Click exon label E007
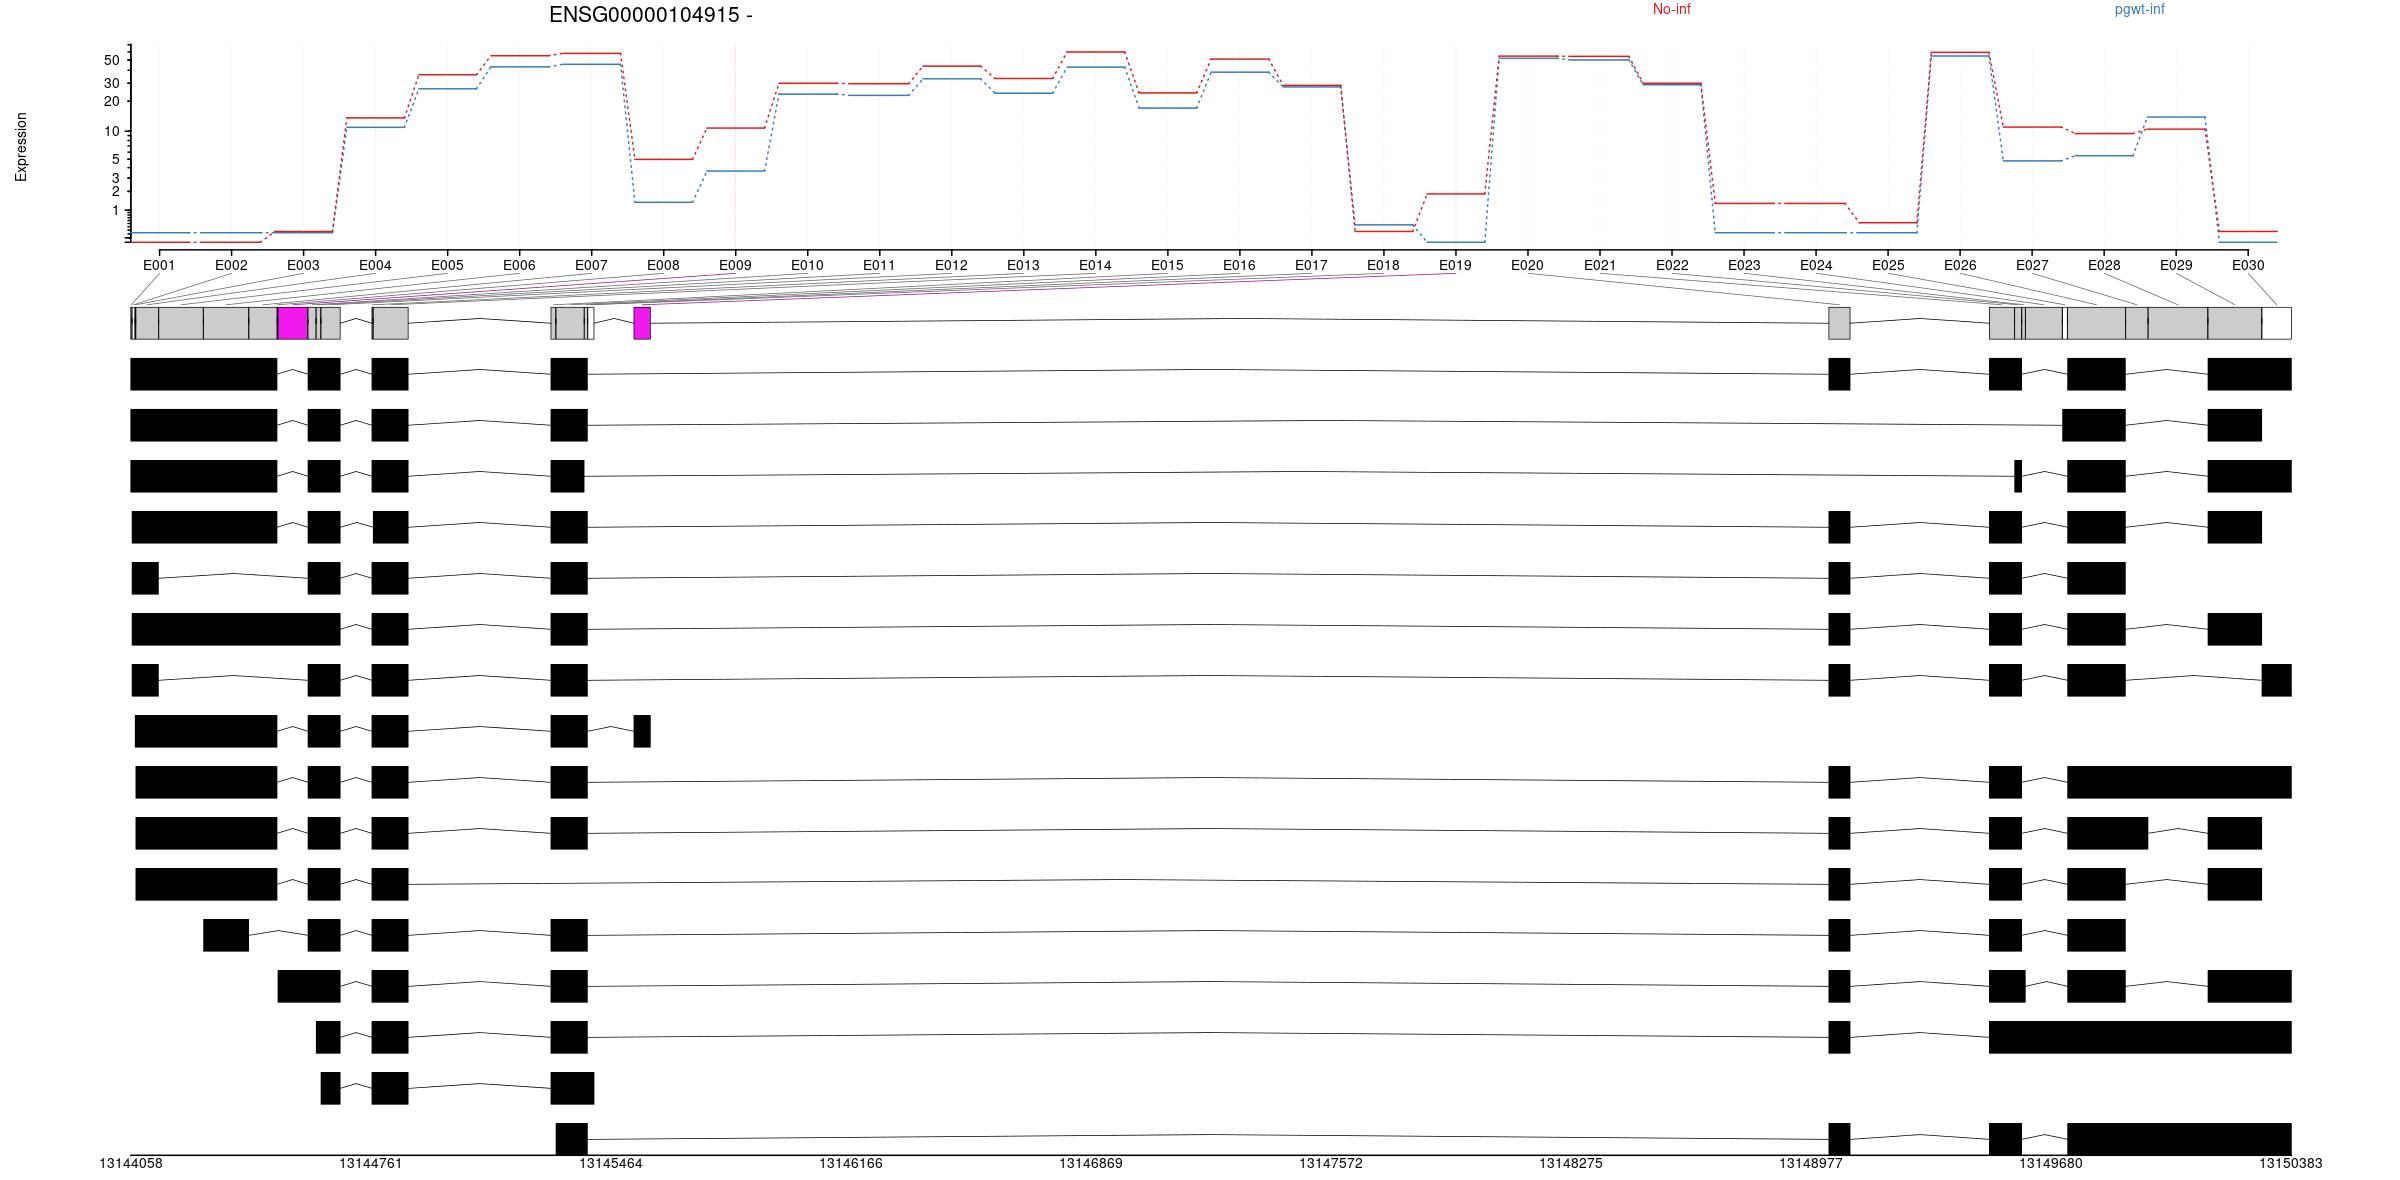Screen dimensions: 2400x1180 click(591, 265)
